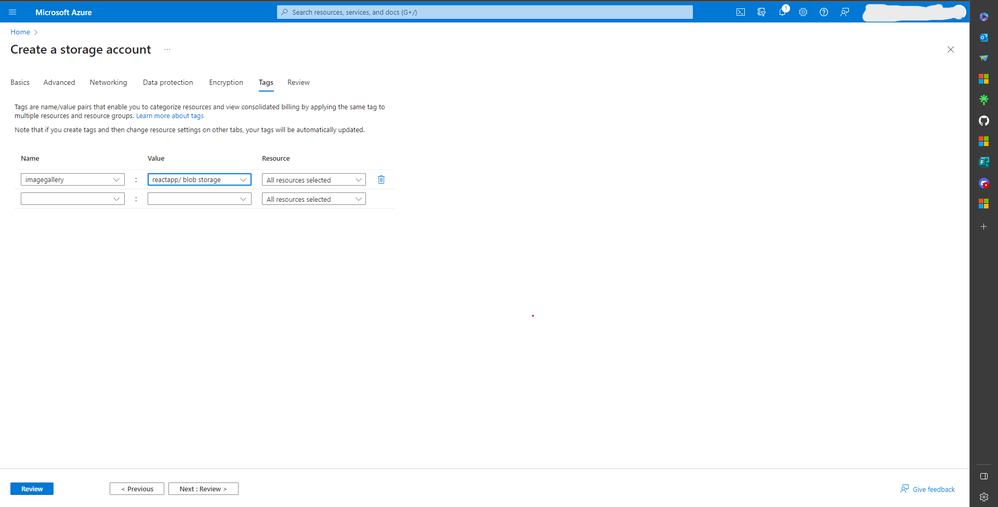Follow the Learn more about tags link
This screenshot has width=998, height=507.
170,116
